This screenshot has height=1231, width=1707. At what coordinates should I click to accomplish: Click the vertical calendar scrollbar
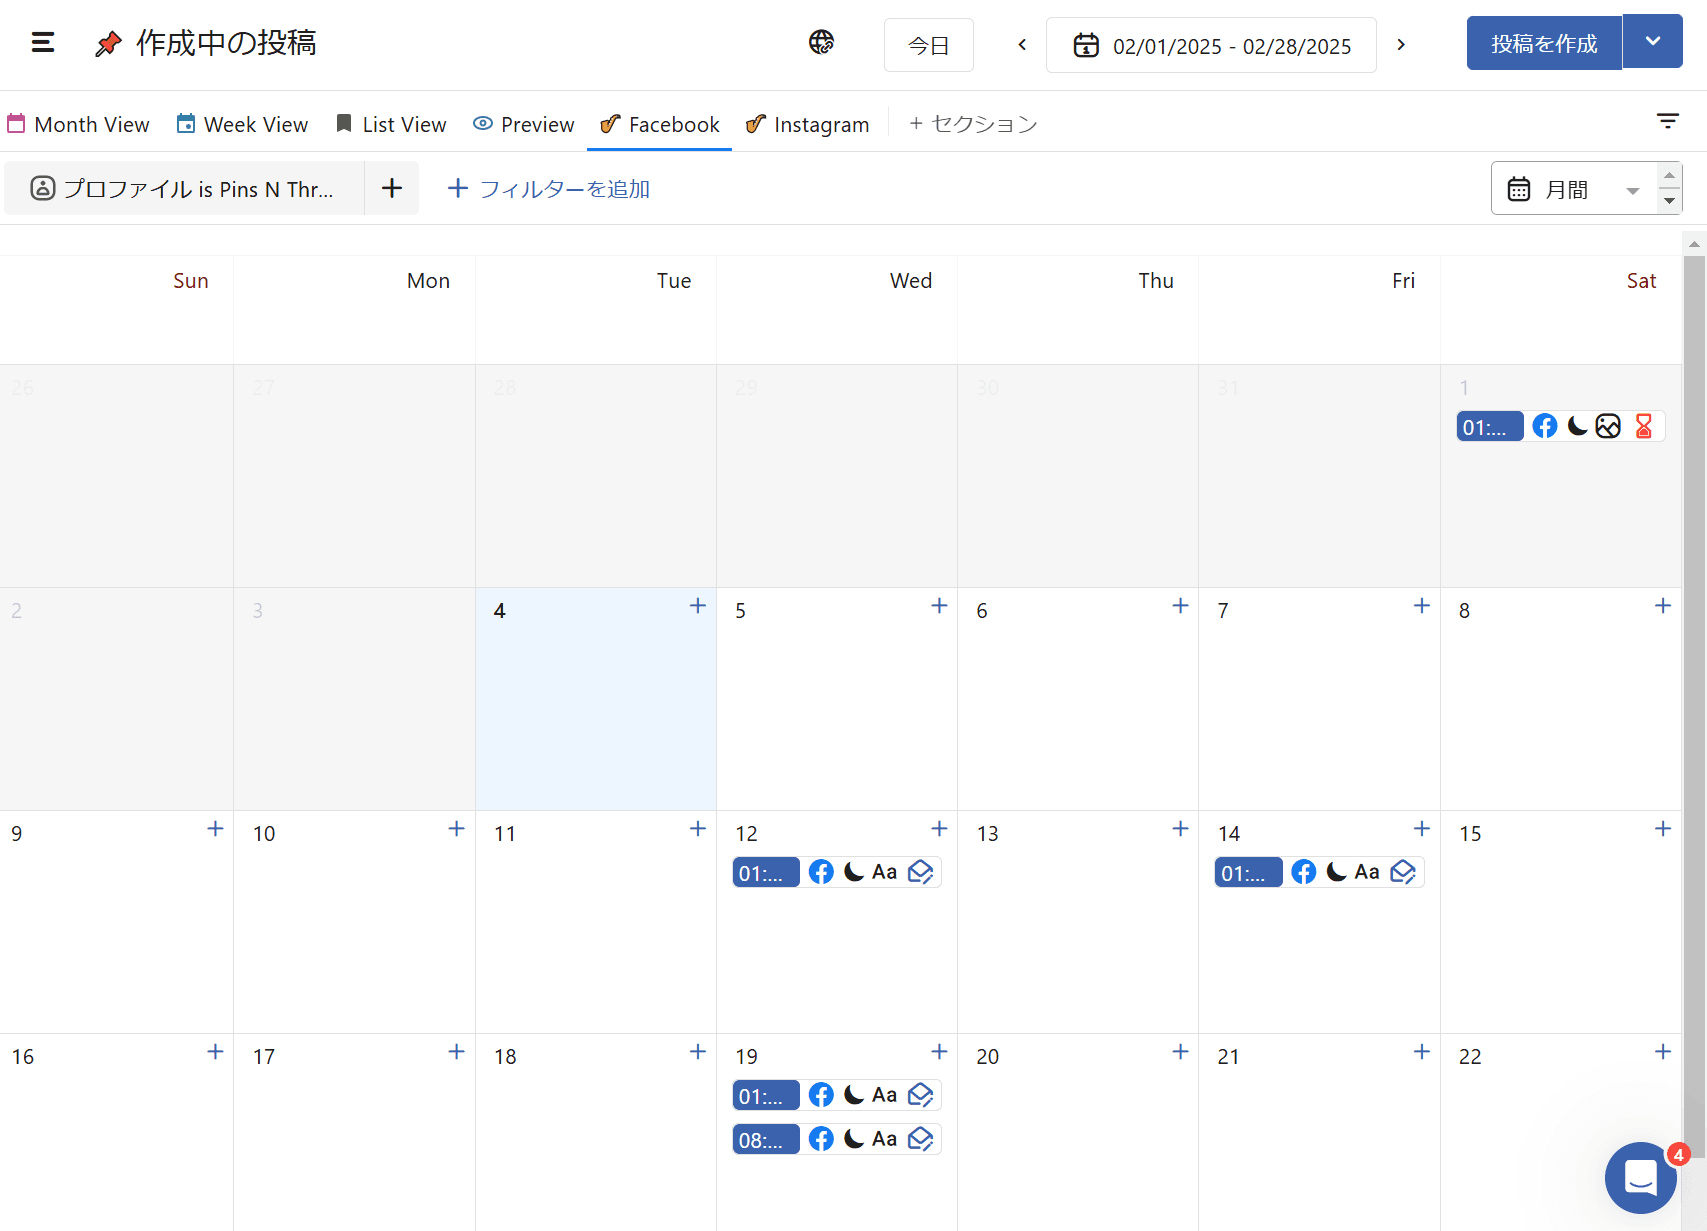(1693, 640)
